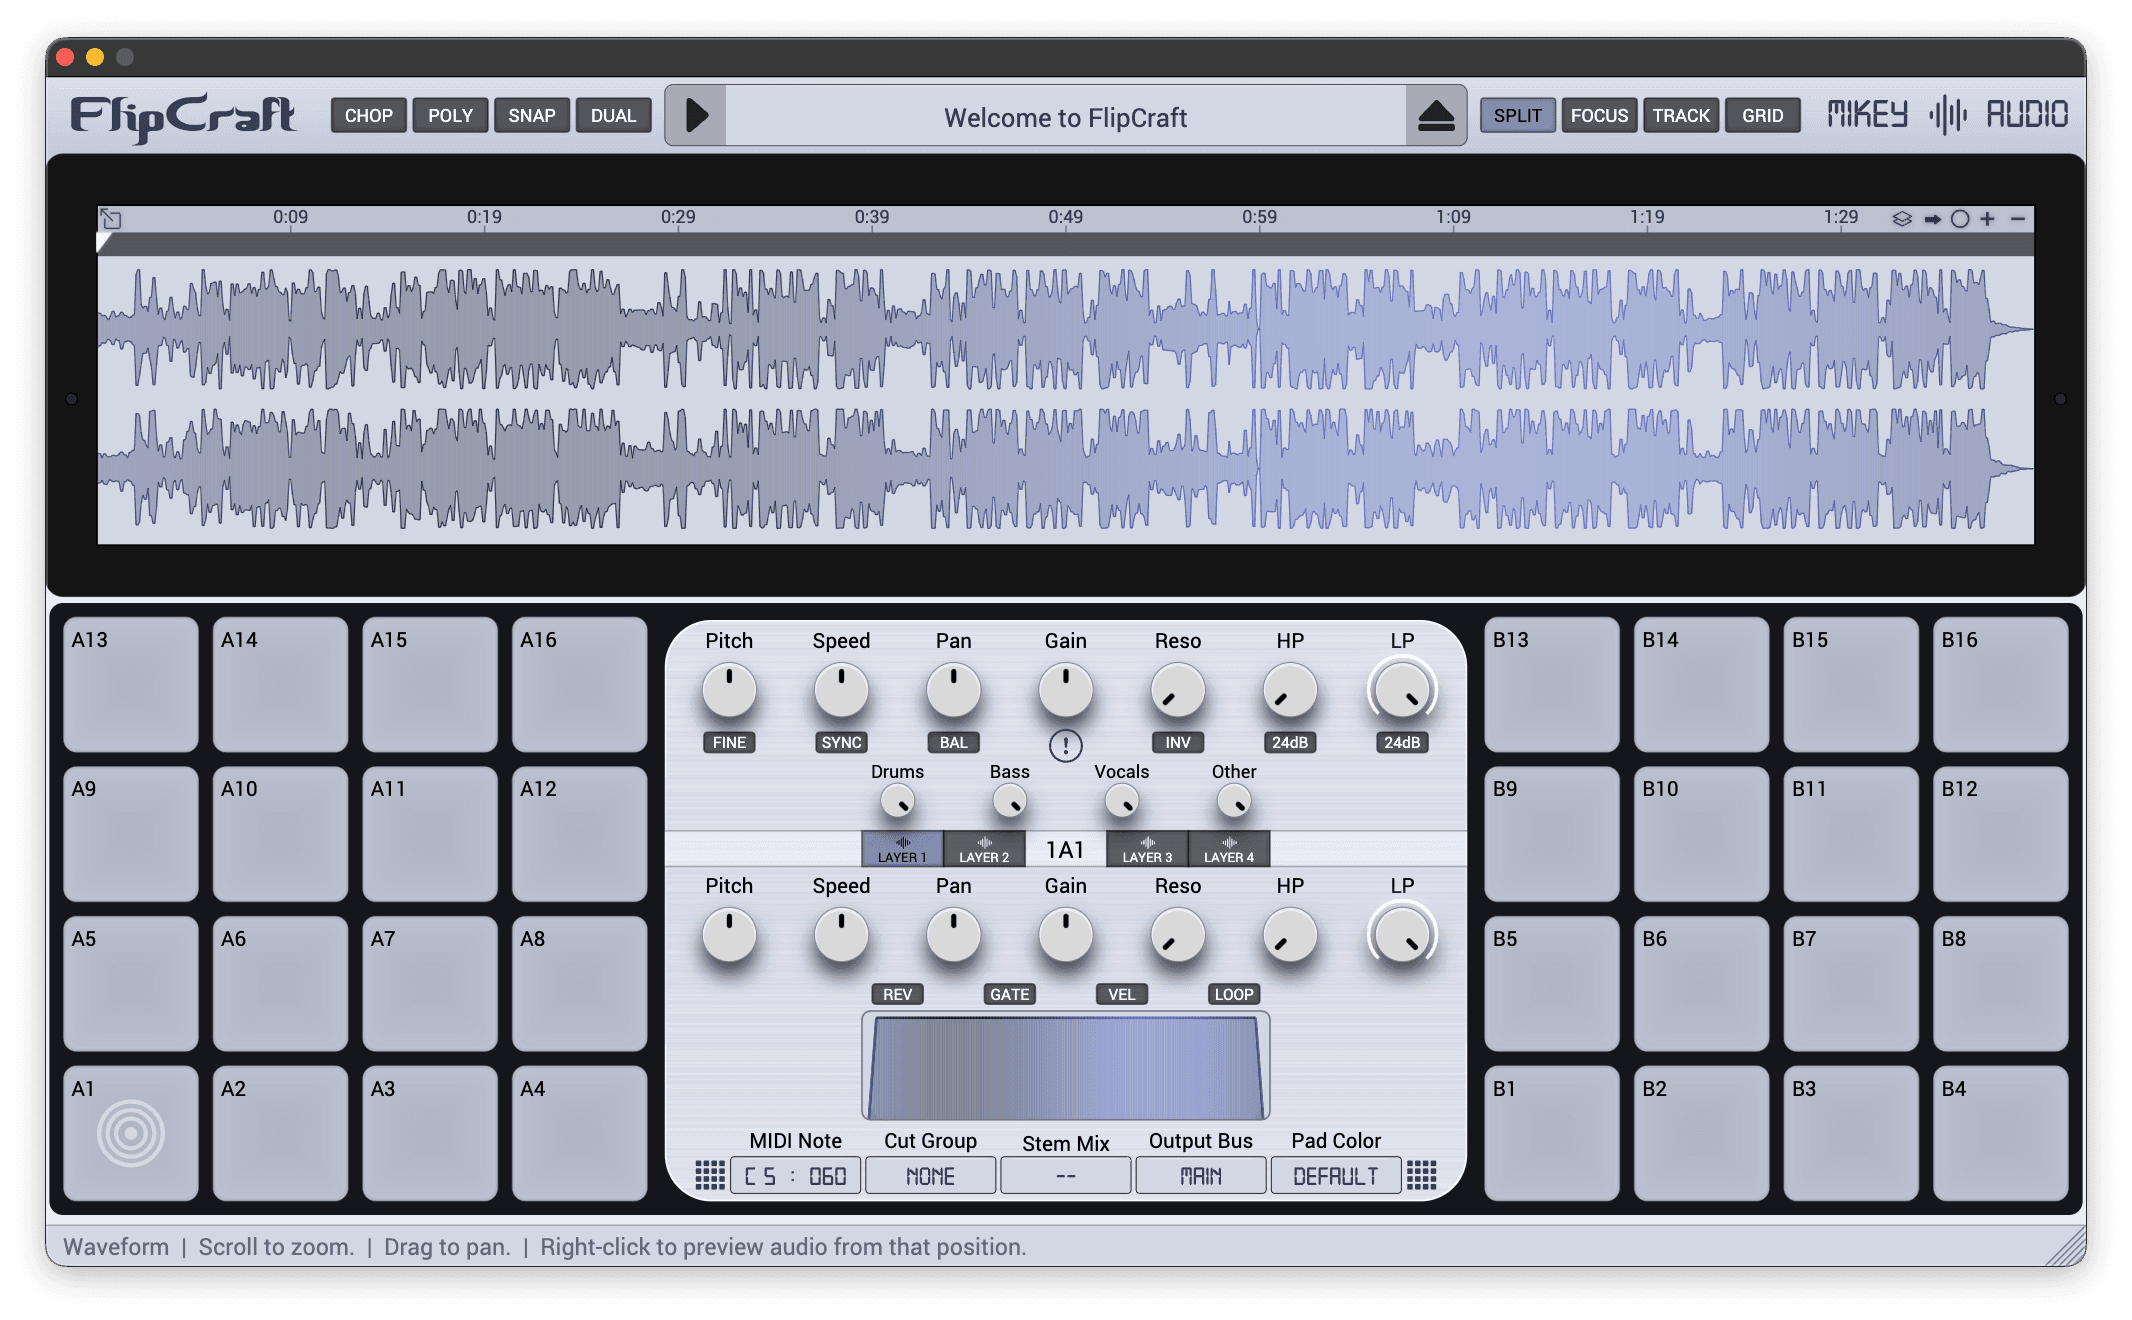Open the Cut Group NONE dropdown
The image size is (2132, 1320).
pyautogui.click(x=930, y=1176)
